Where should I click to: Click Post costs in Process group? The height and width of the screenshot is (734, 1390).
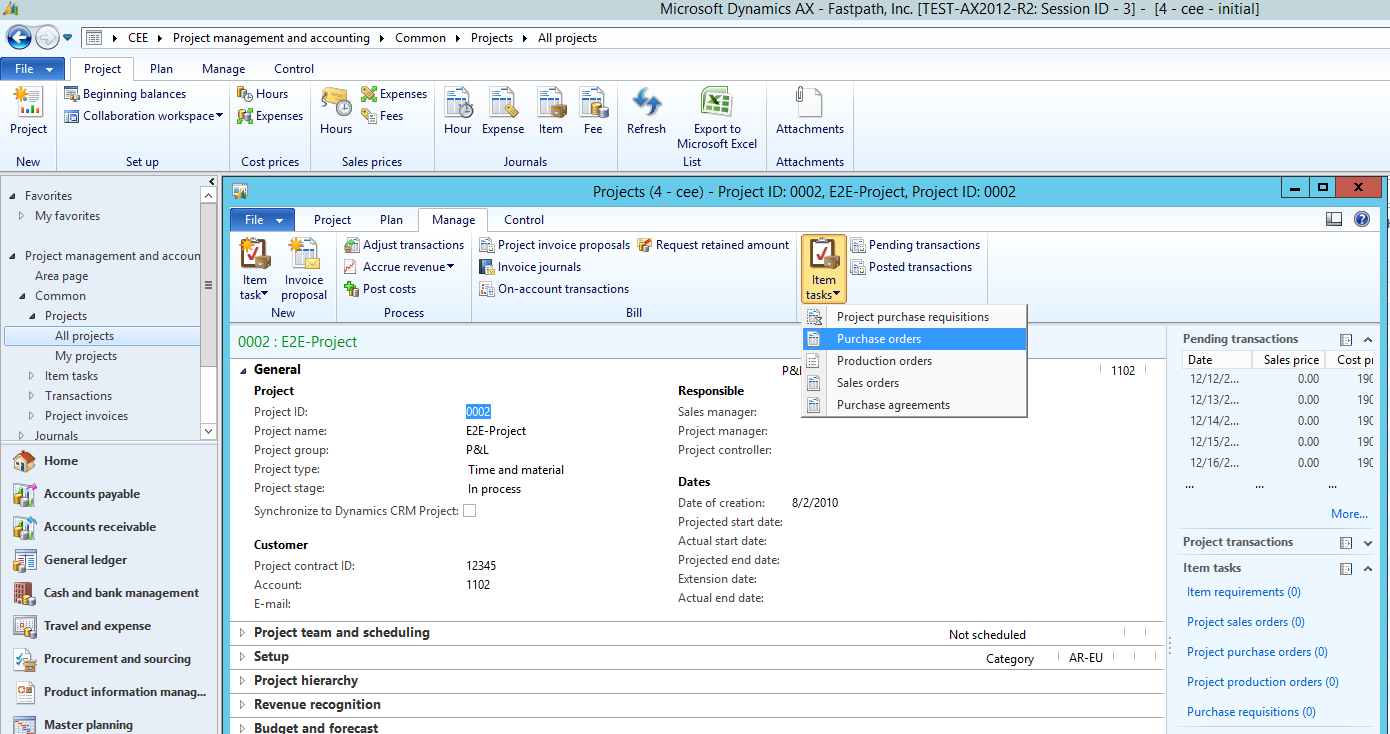pos(380,289)
